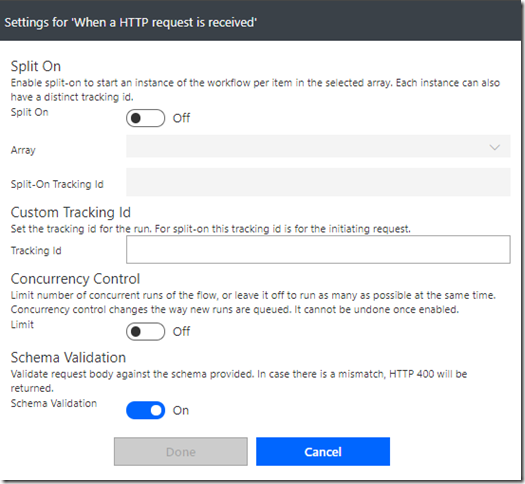
Task: Click the On label beside Schema Validation
Action: pos(181,411)
